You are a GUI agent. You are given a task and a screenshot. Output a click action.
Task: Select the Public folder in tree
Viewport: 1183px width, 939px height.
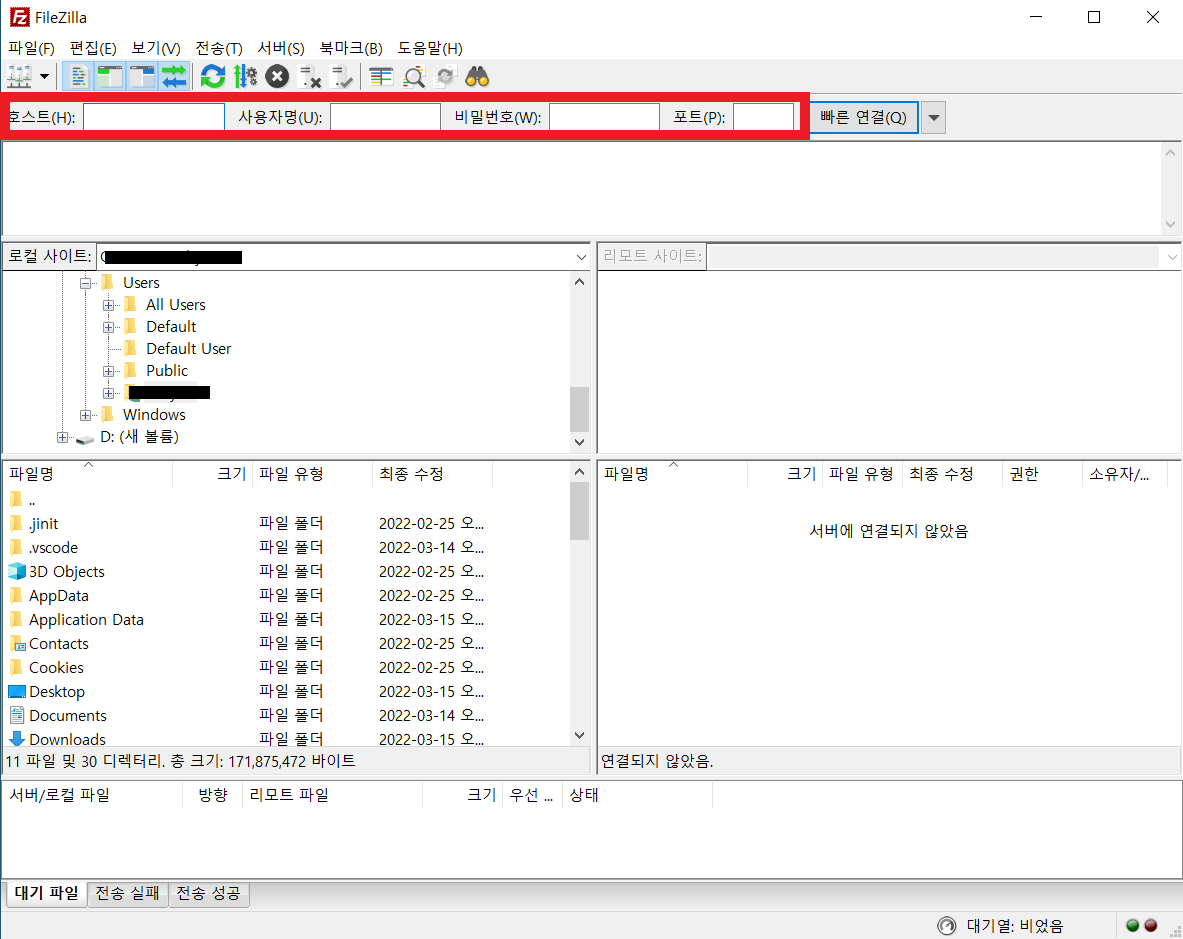[167, 370]
